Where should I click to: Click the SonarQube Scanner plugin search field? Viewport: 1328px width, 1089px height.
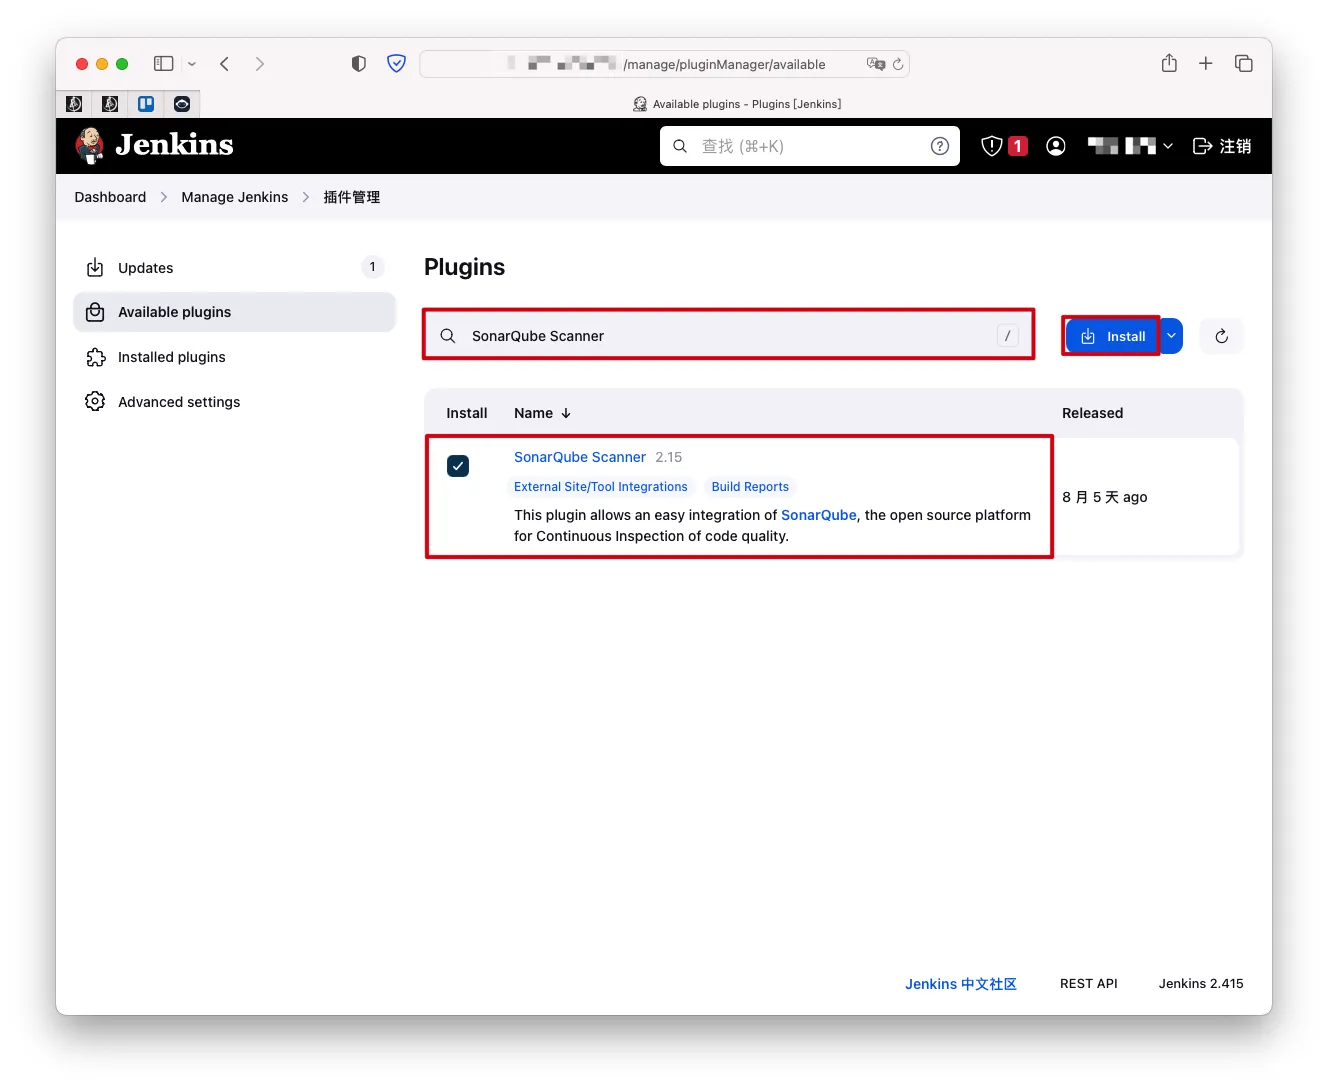tap(729, 336)
